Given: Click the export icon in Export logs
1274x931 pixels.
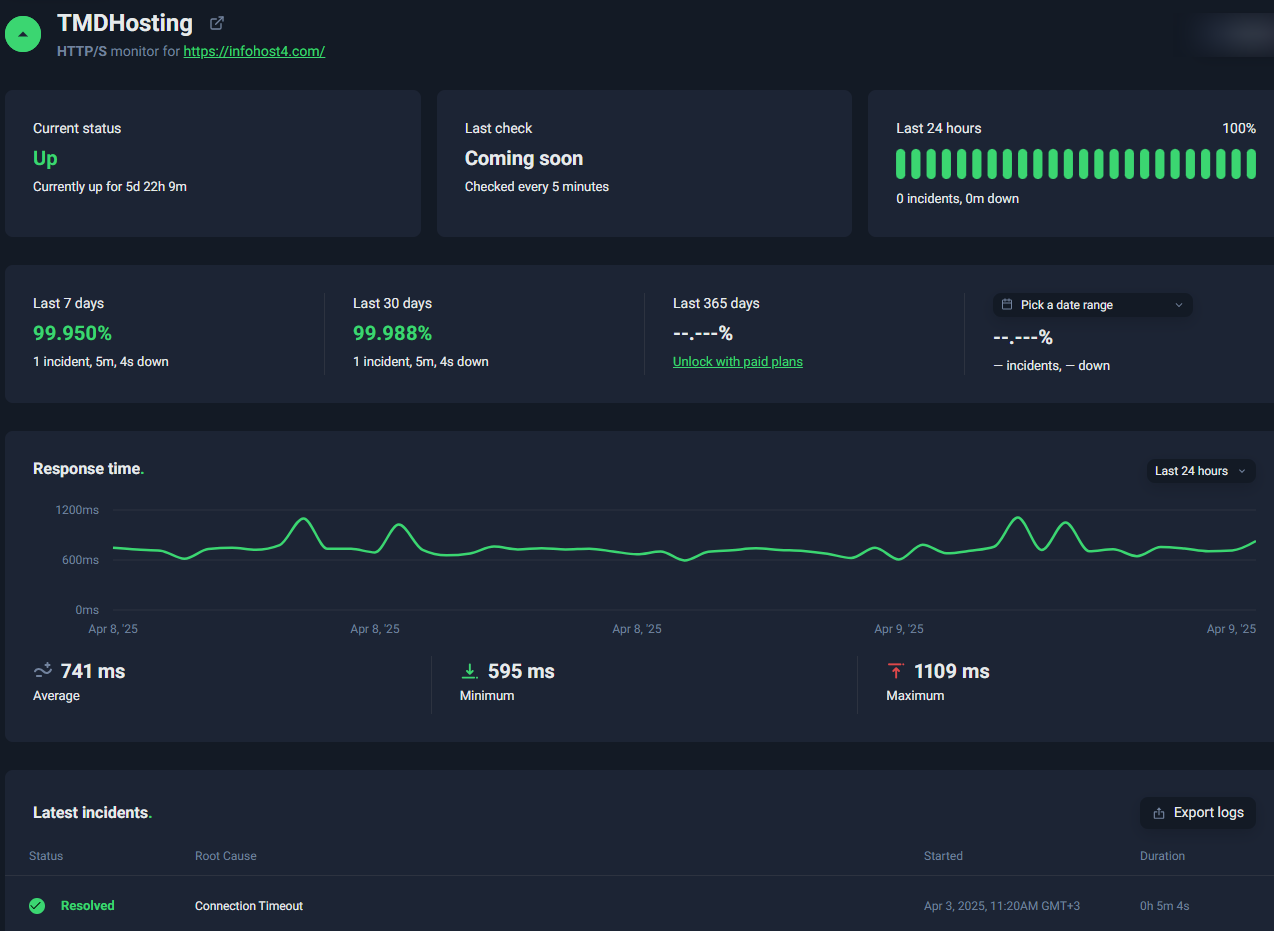Looking at the screenshot, I should [1159, 813].
